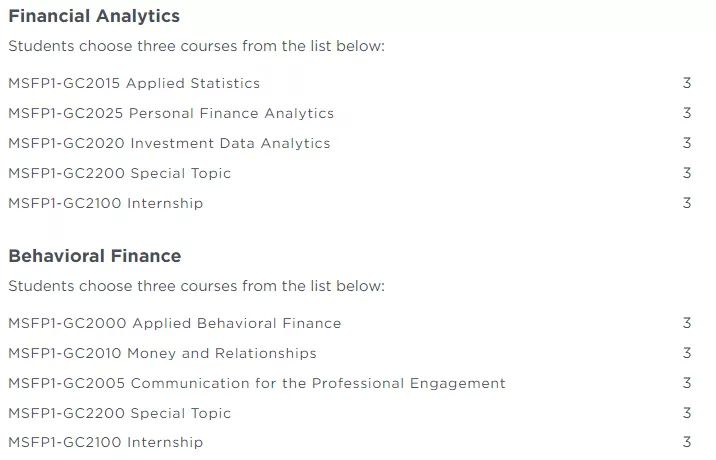Click the instruction text under Behavioral Finance

tap(196, 287)
